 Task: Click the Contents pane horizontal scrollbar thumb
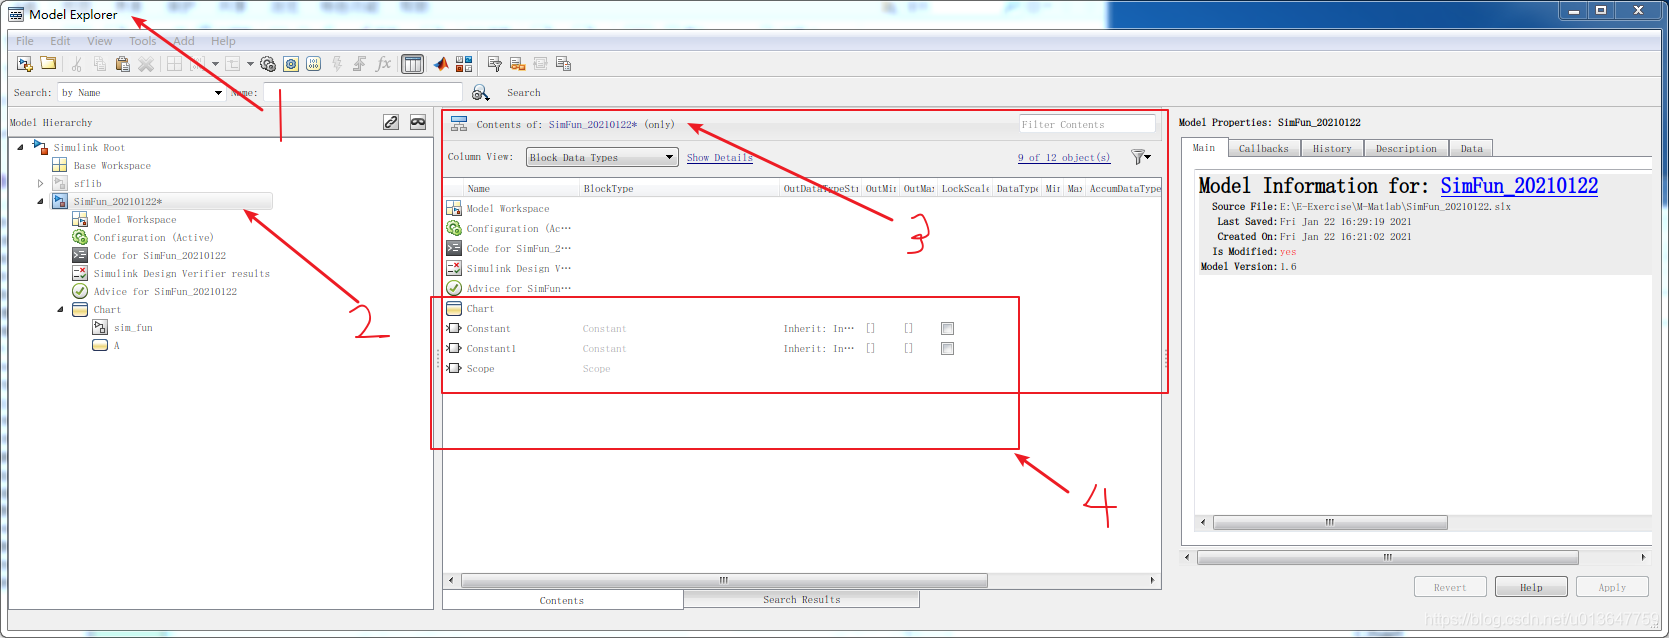point(724,580)
